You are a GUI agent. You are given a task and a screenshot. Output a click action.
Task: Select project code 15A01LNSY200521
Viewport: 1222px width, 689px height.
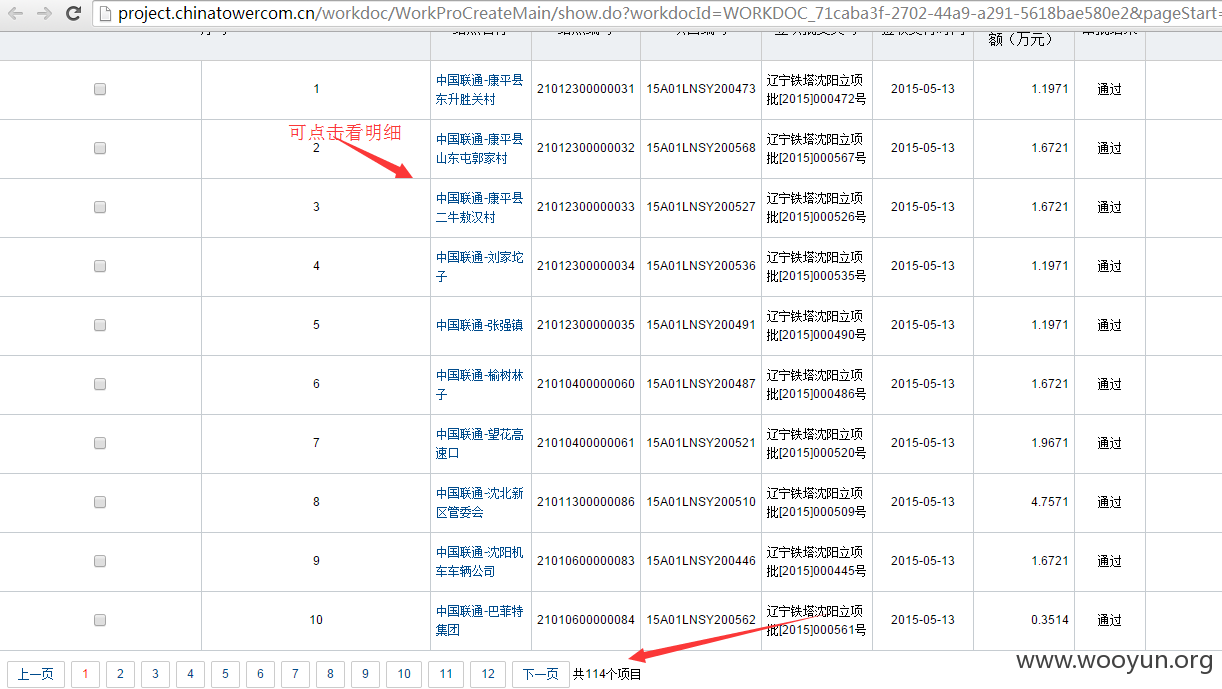coord(701,443)
